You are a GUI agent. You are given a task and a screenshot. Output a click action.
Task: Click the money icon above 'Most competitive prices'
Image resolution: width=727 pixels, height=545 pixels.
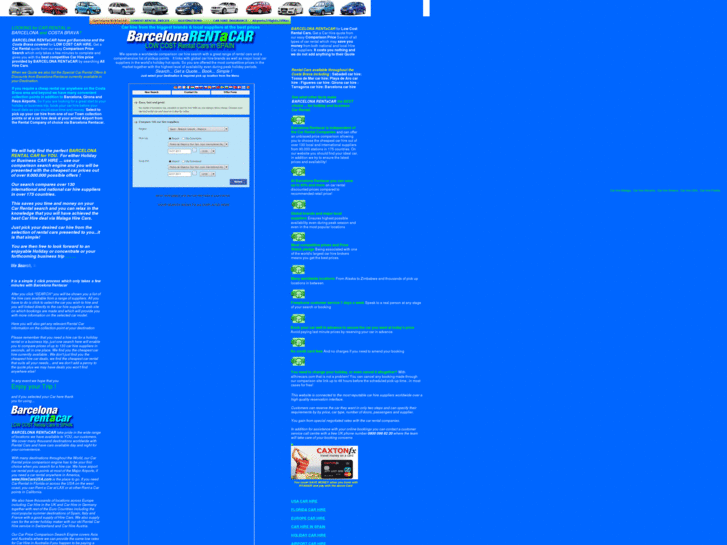(x=298, y=237)
